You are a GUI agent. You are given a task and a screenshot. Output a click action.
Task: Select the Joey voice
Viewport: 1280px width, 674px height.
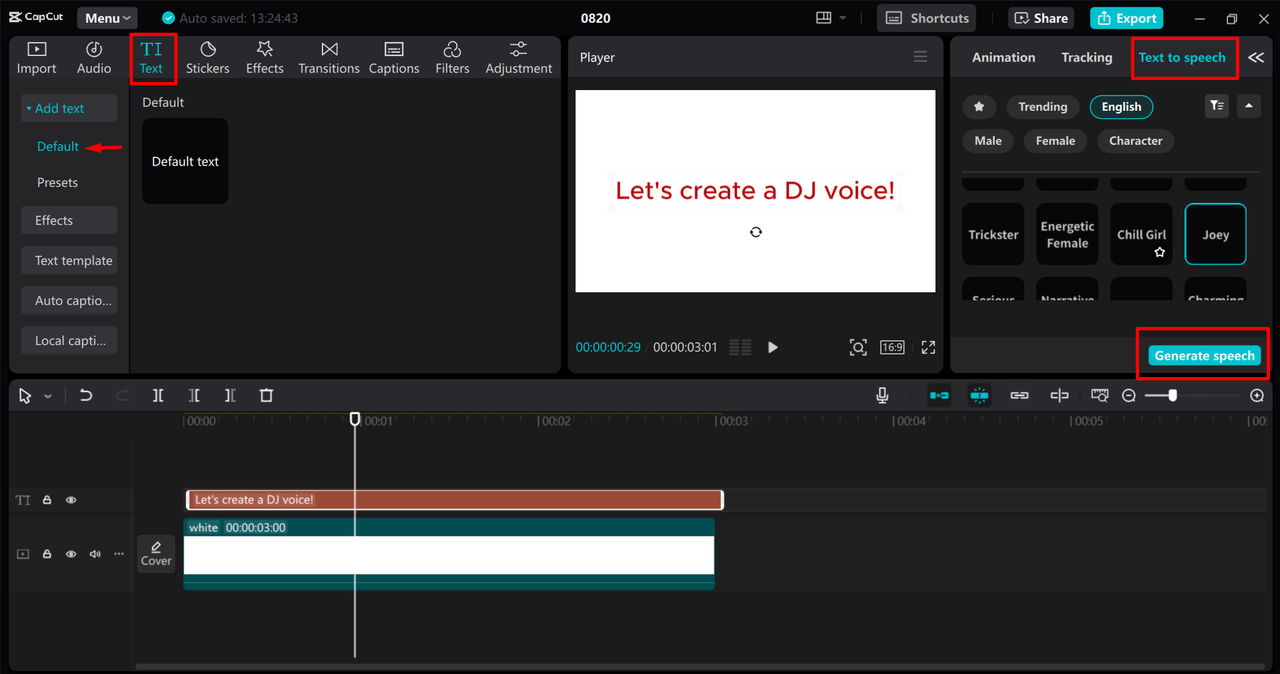pos(1216,235)
